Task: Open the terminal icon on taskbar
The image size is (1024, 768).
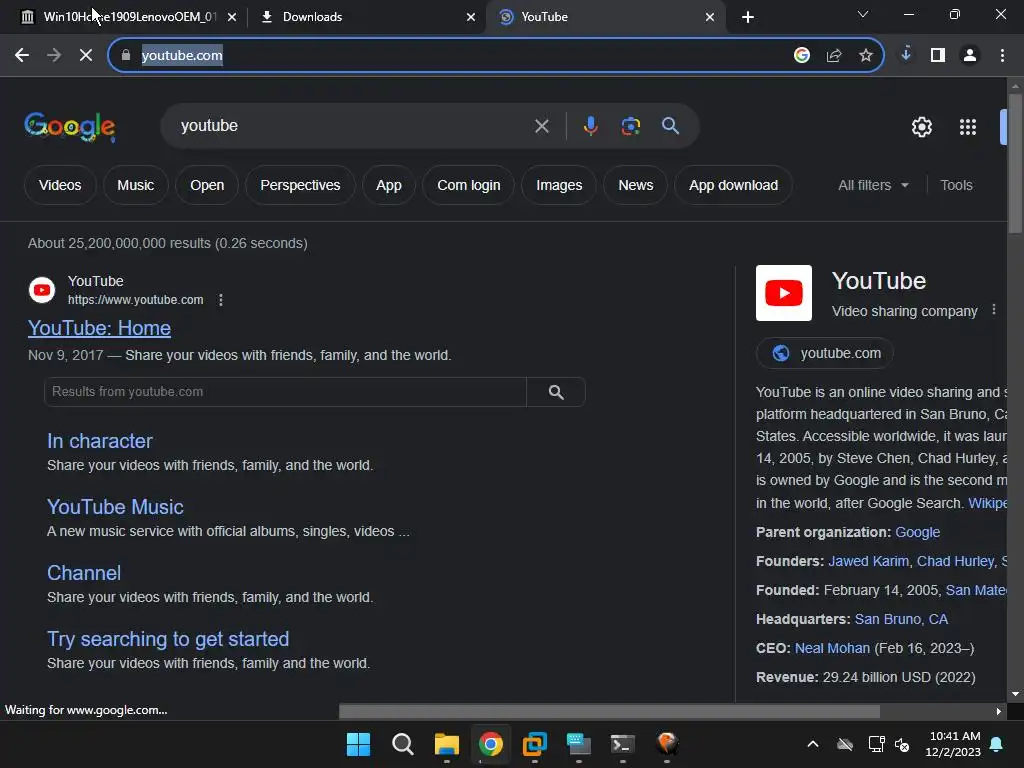Action: [x=622, y=744]
